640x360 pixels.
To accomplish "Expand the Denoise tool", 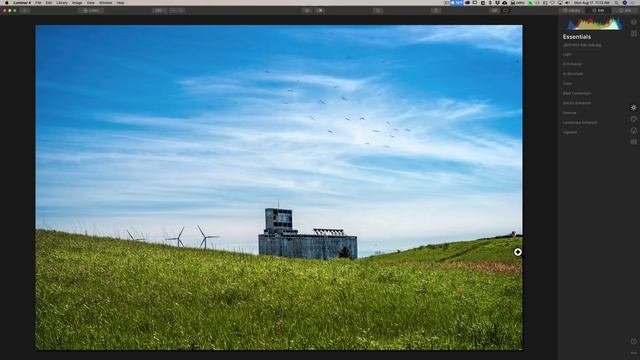I will tap(569, 113).
